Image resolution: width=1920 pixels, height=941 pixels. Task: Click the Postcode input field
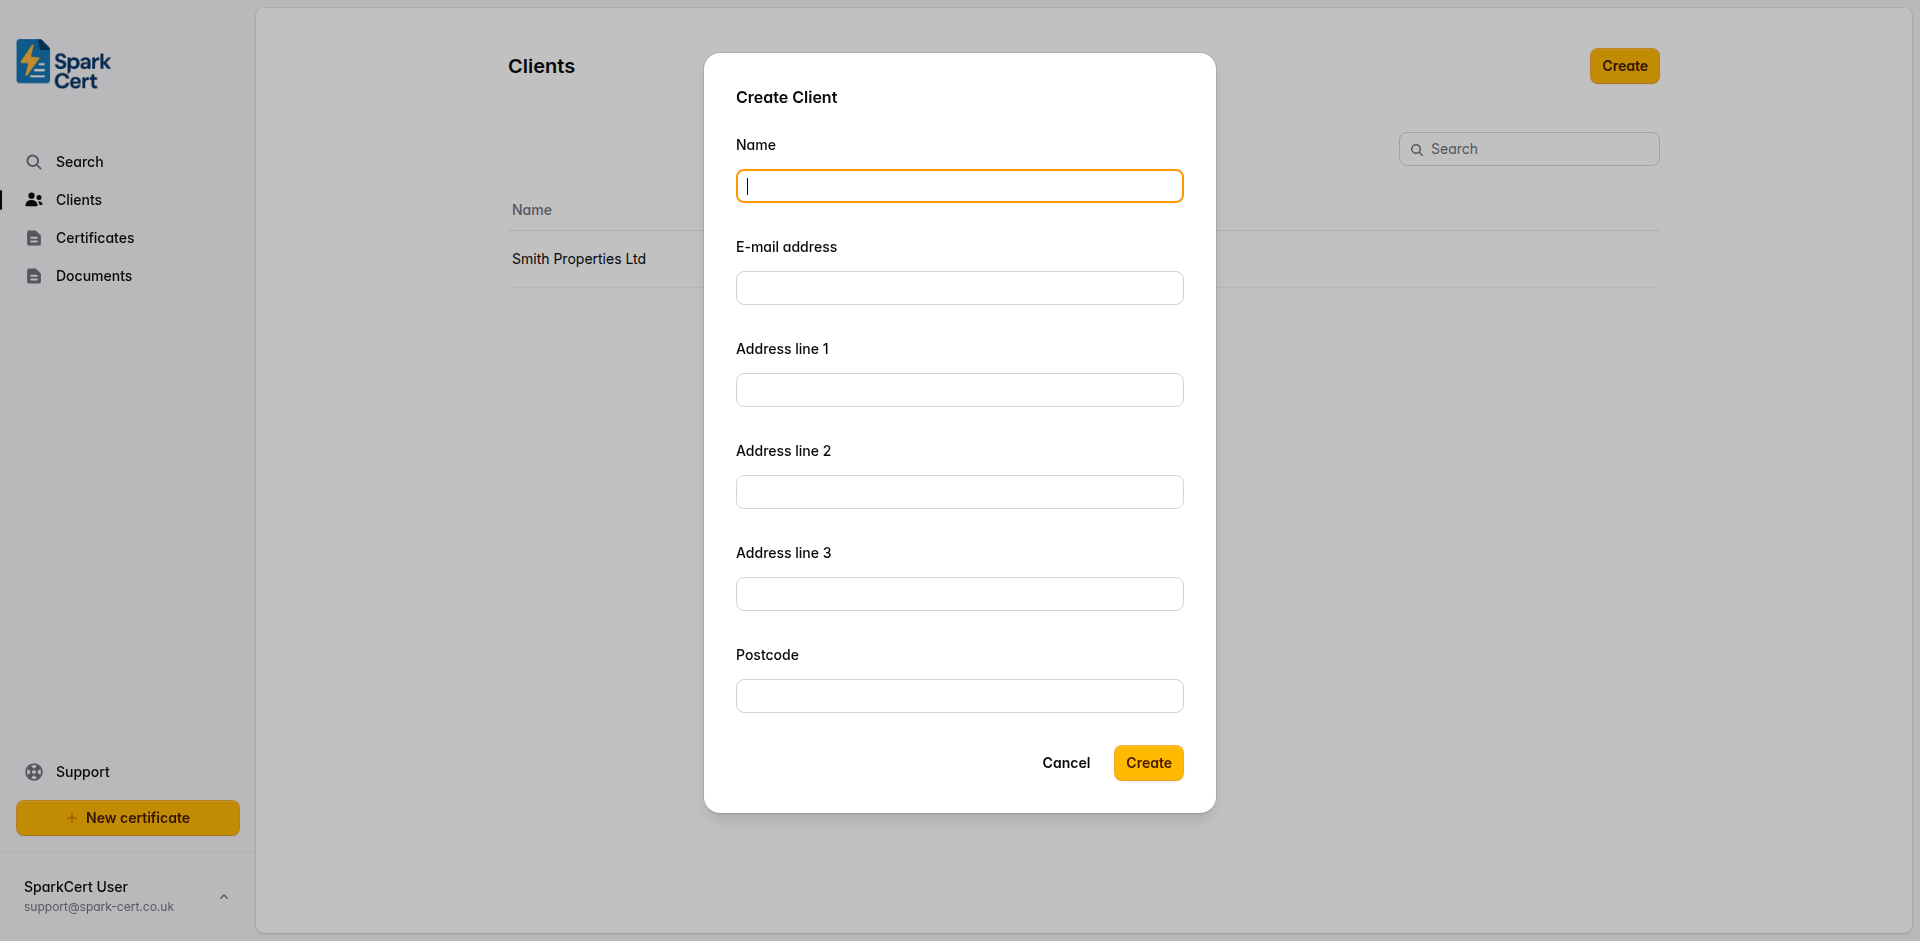click(x=959, y=696)
